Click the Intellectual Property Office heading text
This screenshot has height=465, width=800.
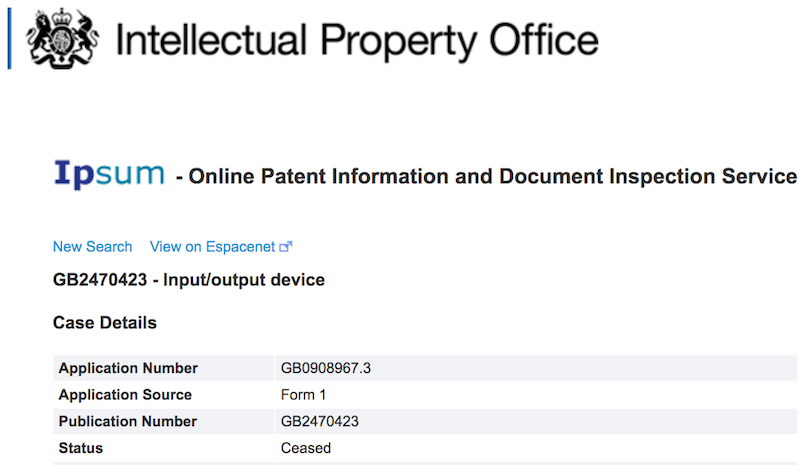click(x=357, y=40)
